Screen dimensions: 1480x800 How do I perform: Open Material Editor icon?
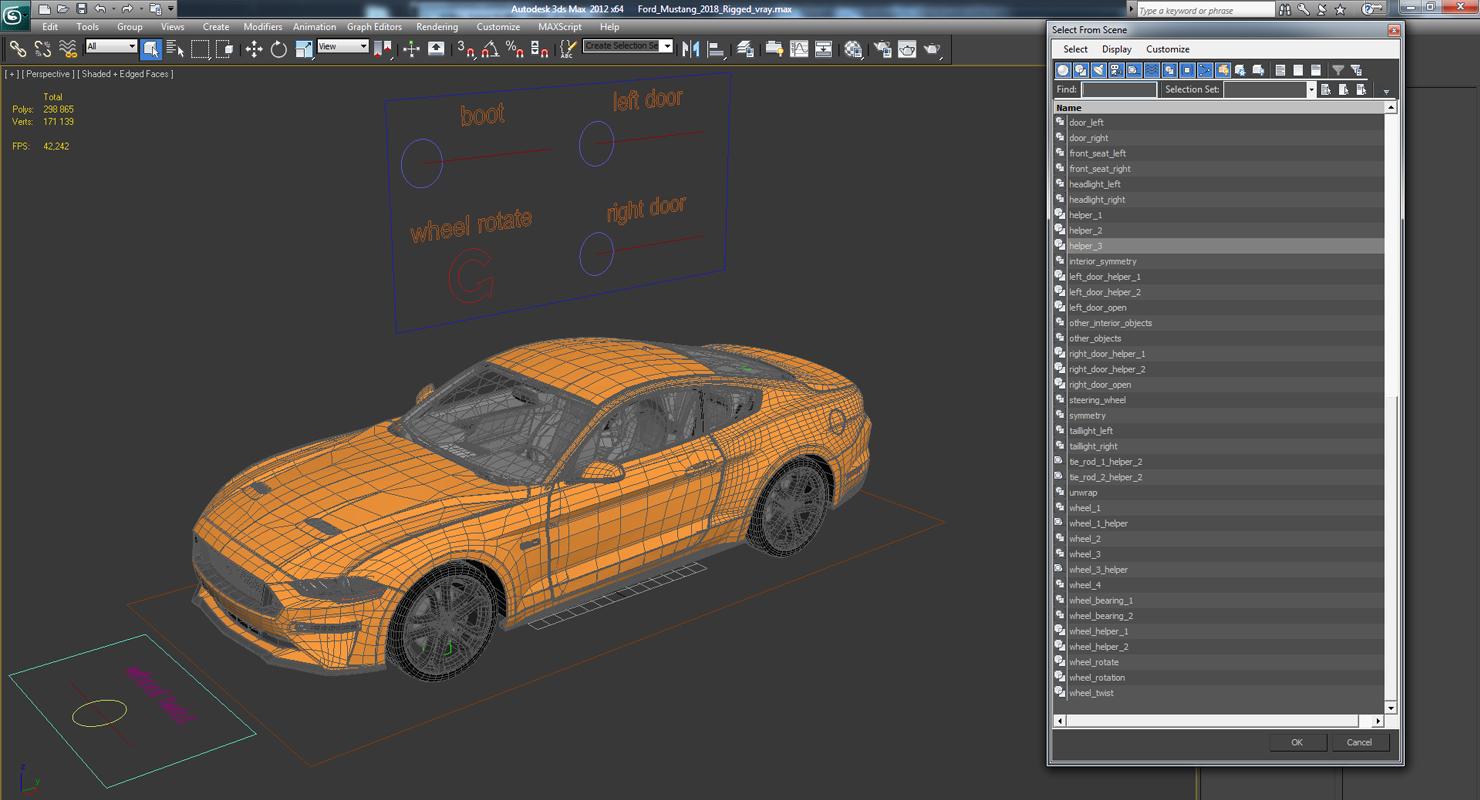tap(853, 49)
